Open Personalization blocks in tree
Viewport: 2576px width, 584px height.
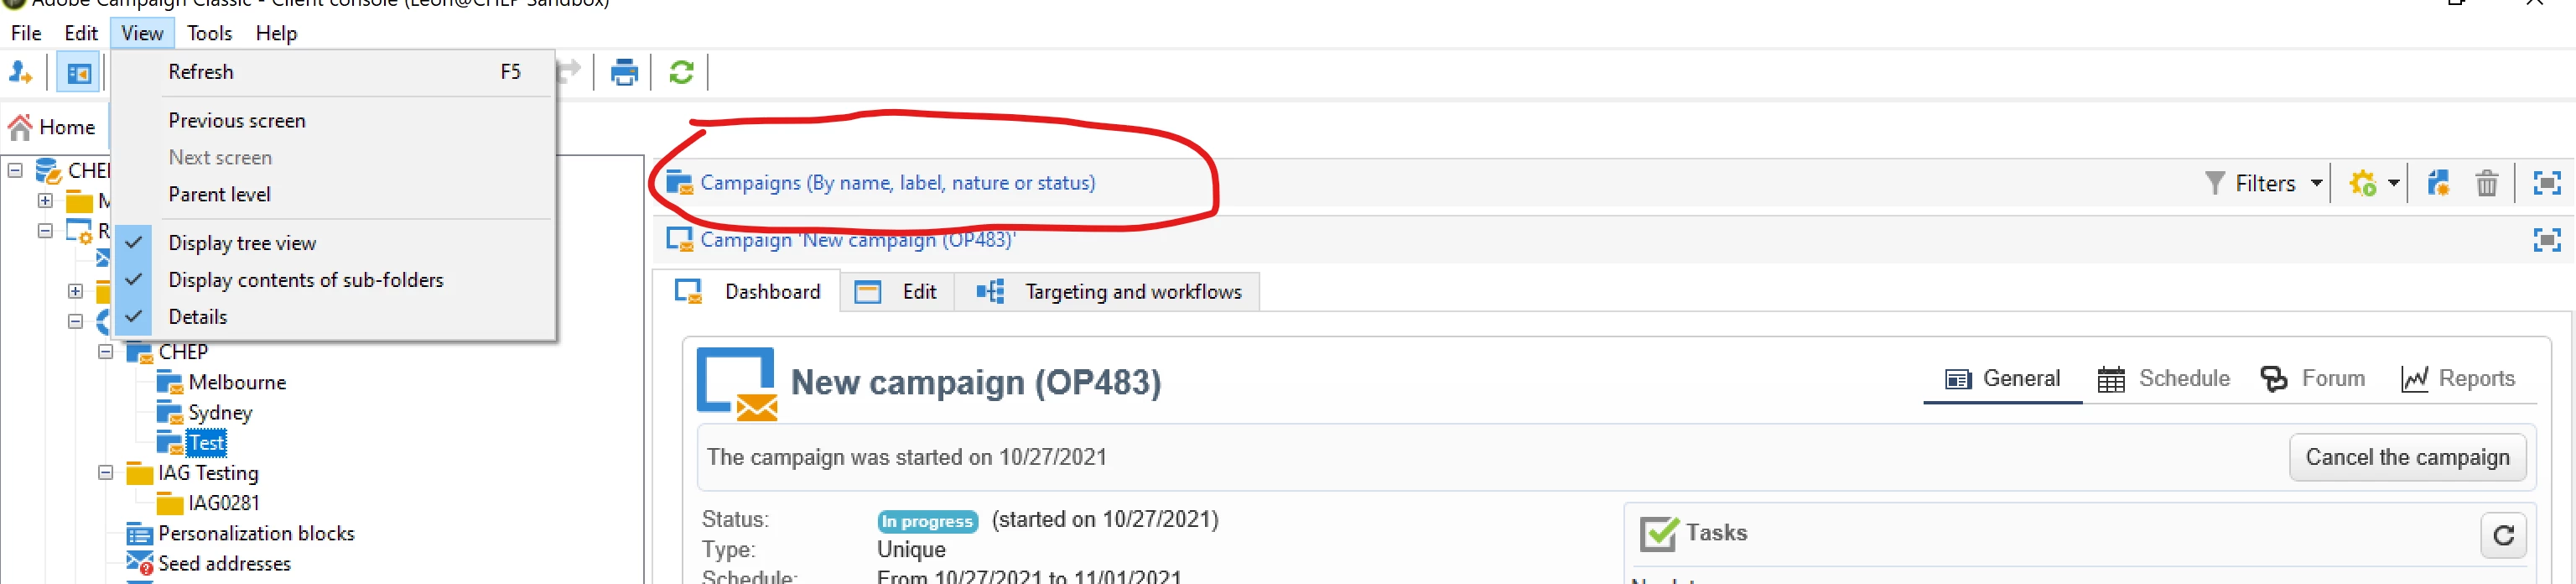[256, 534]
